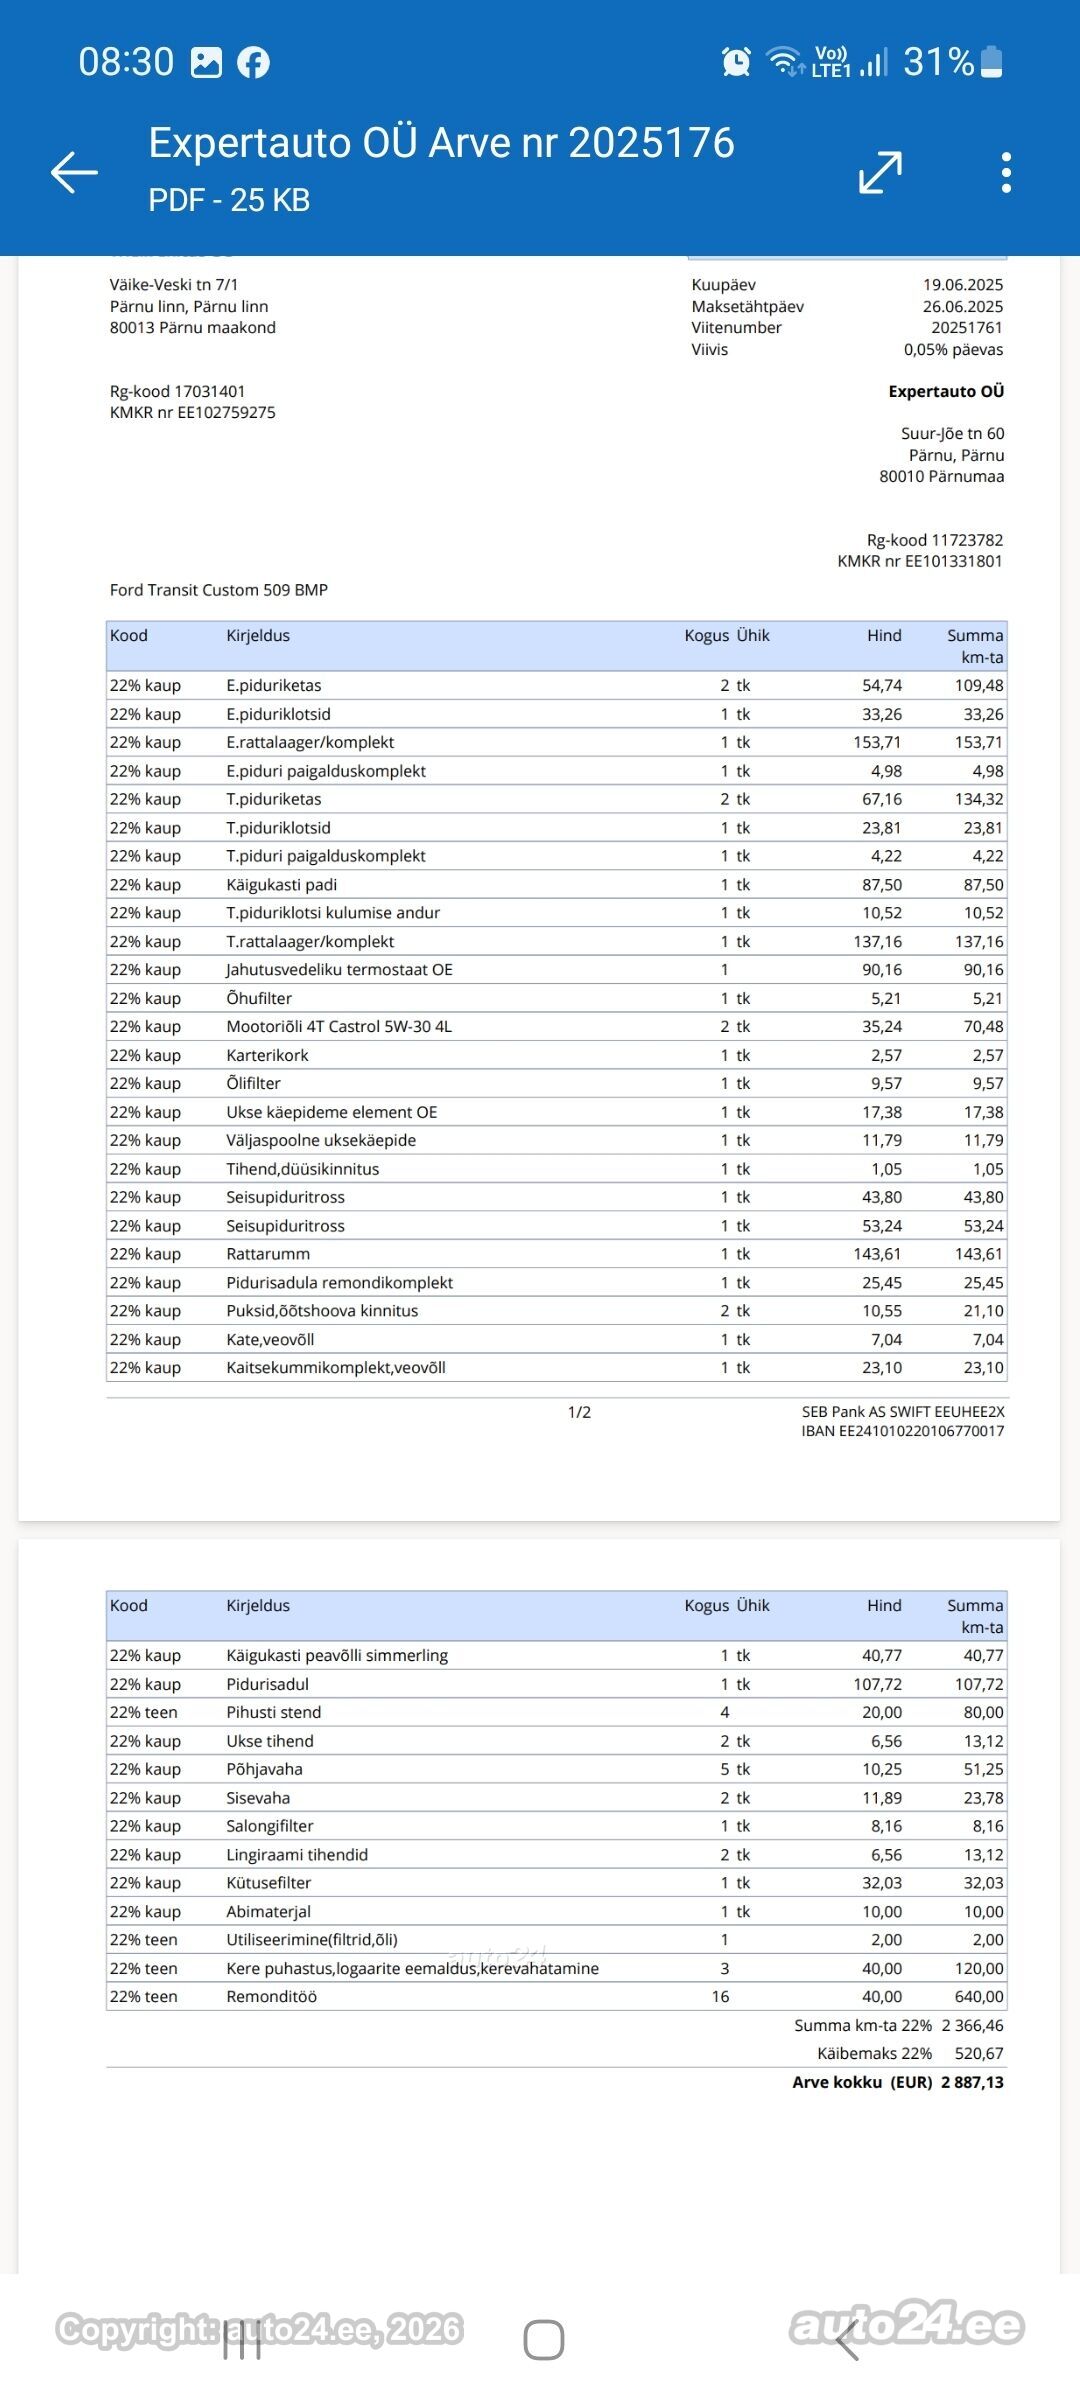Open recent apps navigation button
The image size is (1080, 2400).
[242, 2339]
